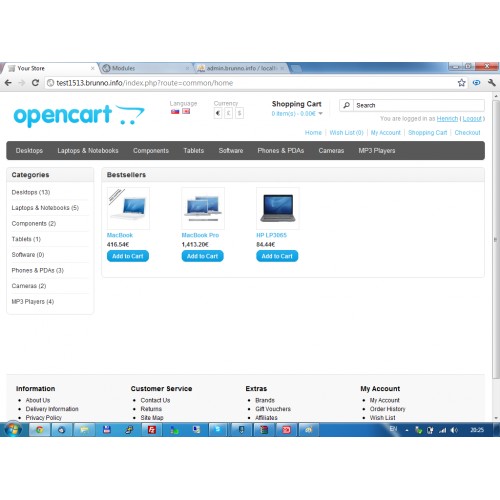Open Desktops (13) in Categories sidebar
The width and height of the screenshot is (500, 500).
tap(31, 192)
